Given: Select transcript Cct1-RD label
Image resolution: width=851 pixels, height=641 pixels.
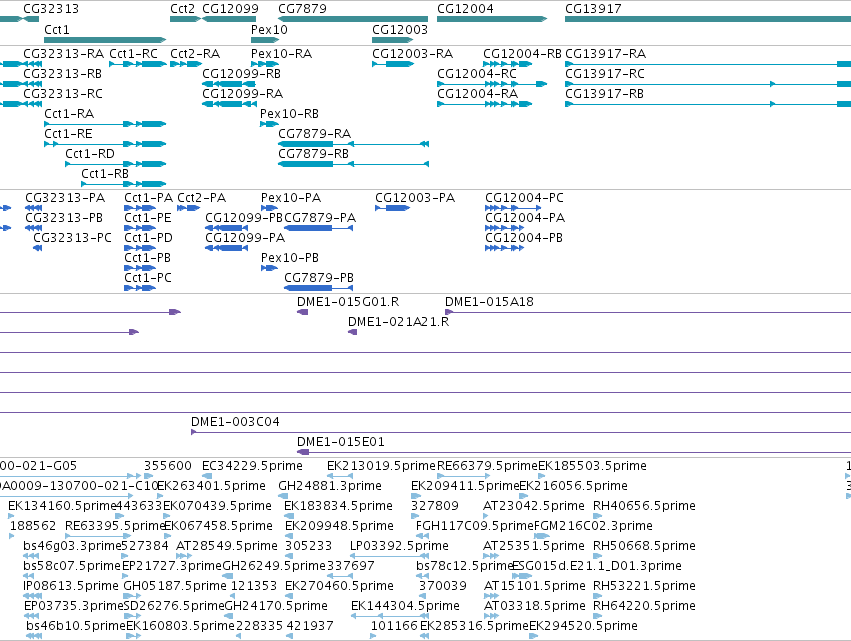Looking at the screenshot, I should 90,154.
